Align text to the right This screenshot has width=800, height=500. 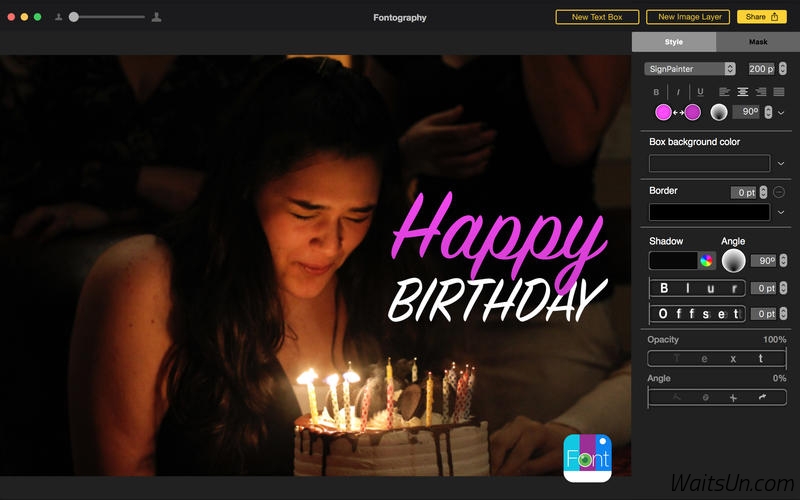click(x=761, y=92)
